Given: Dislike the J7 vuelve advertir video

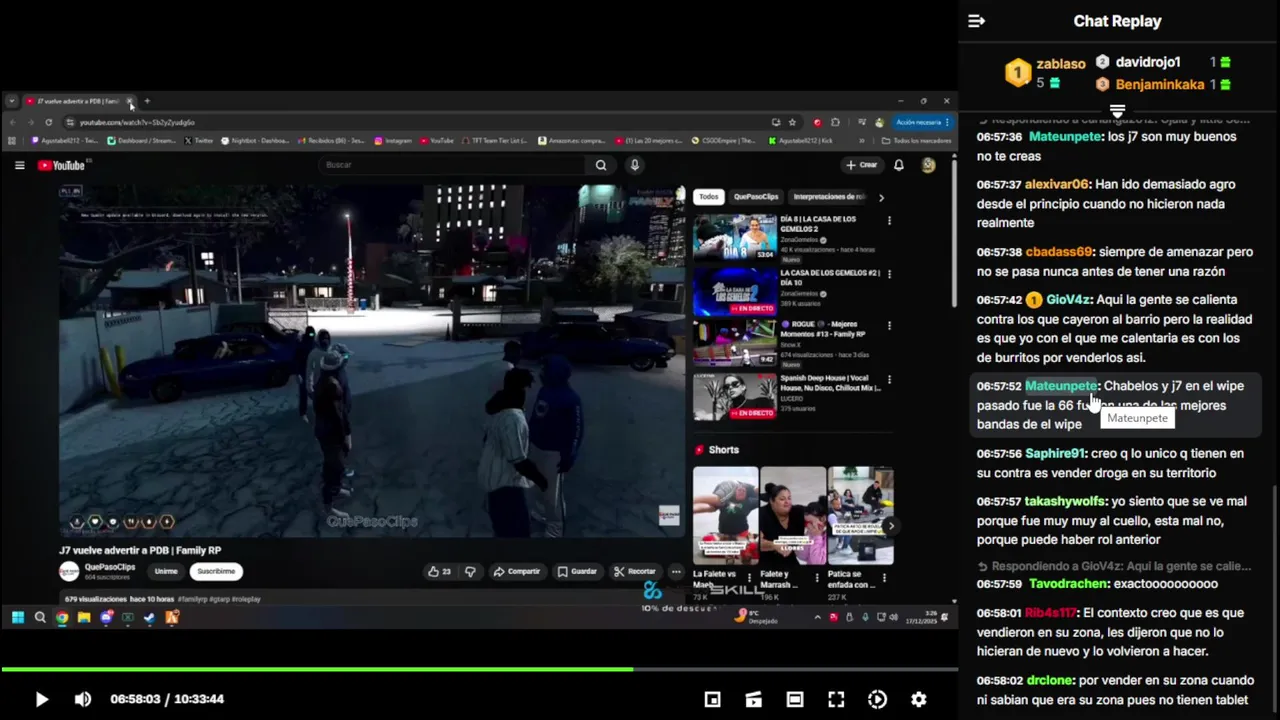Looking at the screenshot, I should pos(470,572).
